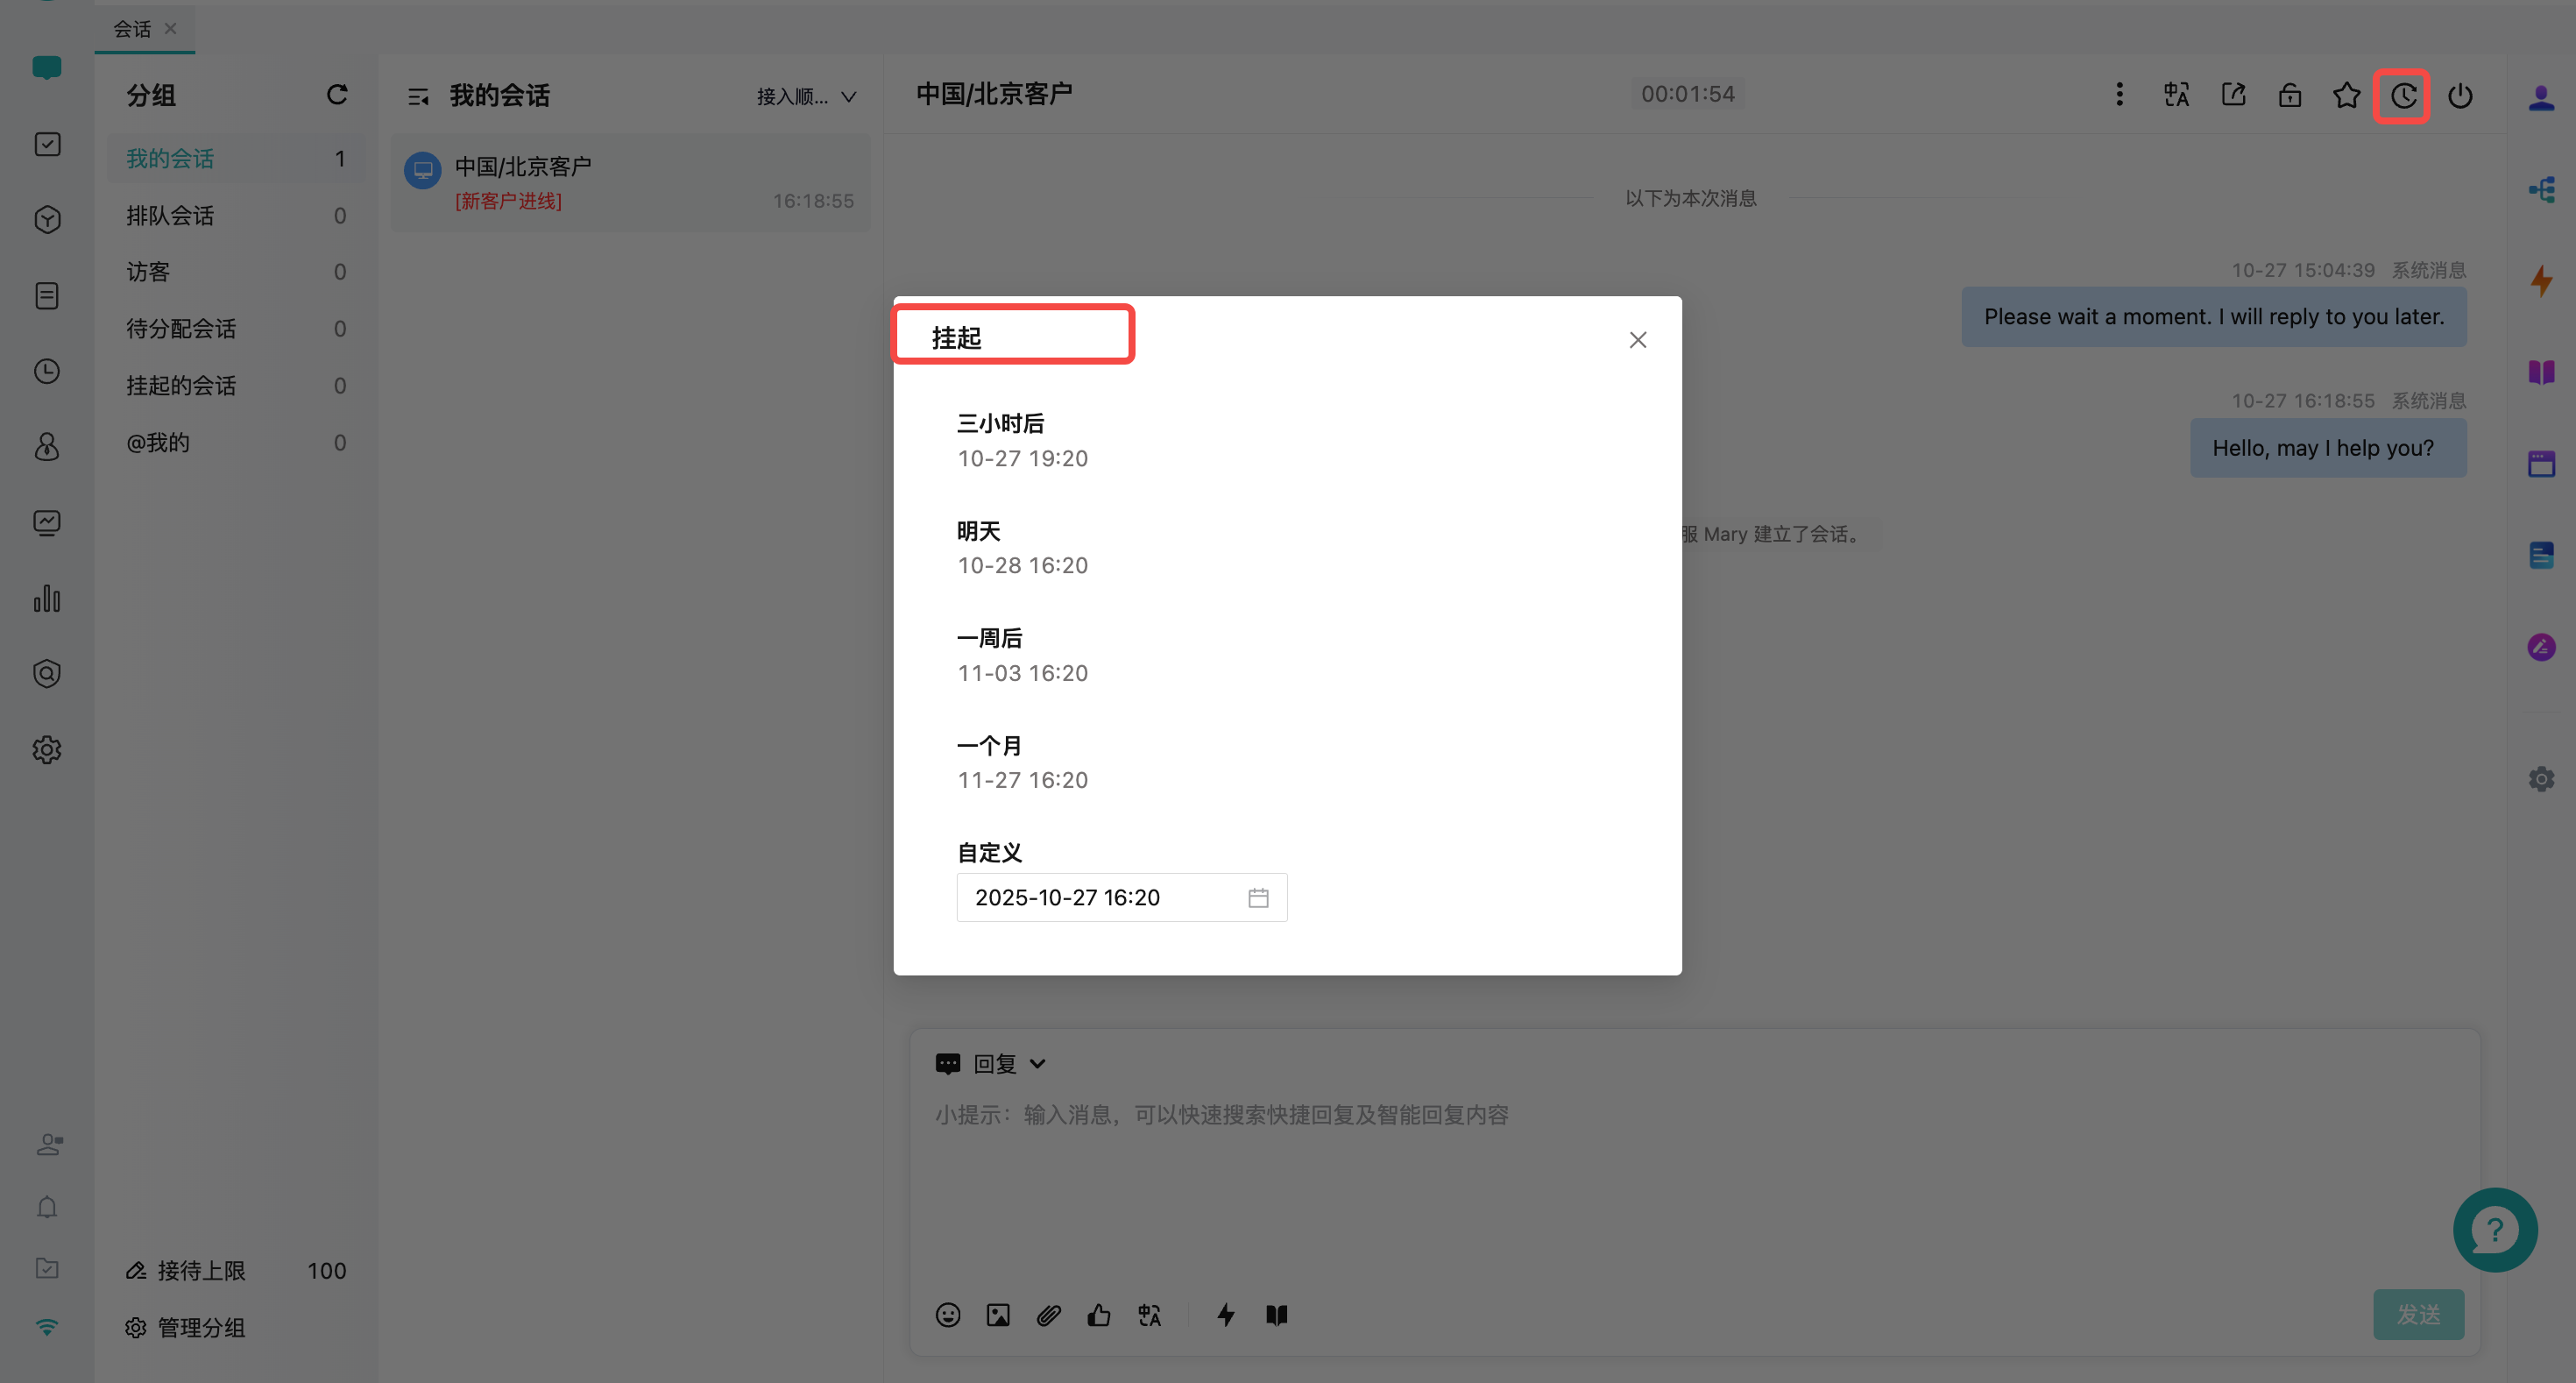The image size is (2576, 1383).
Task: Switch to the 排队会话 group
Action: (x=169, y=214)
